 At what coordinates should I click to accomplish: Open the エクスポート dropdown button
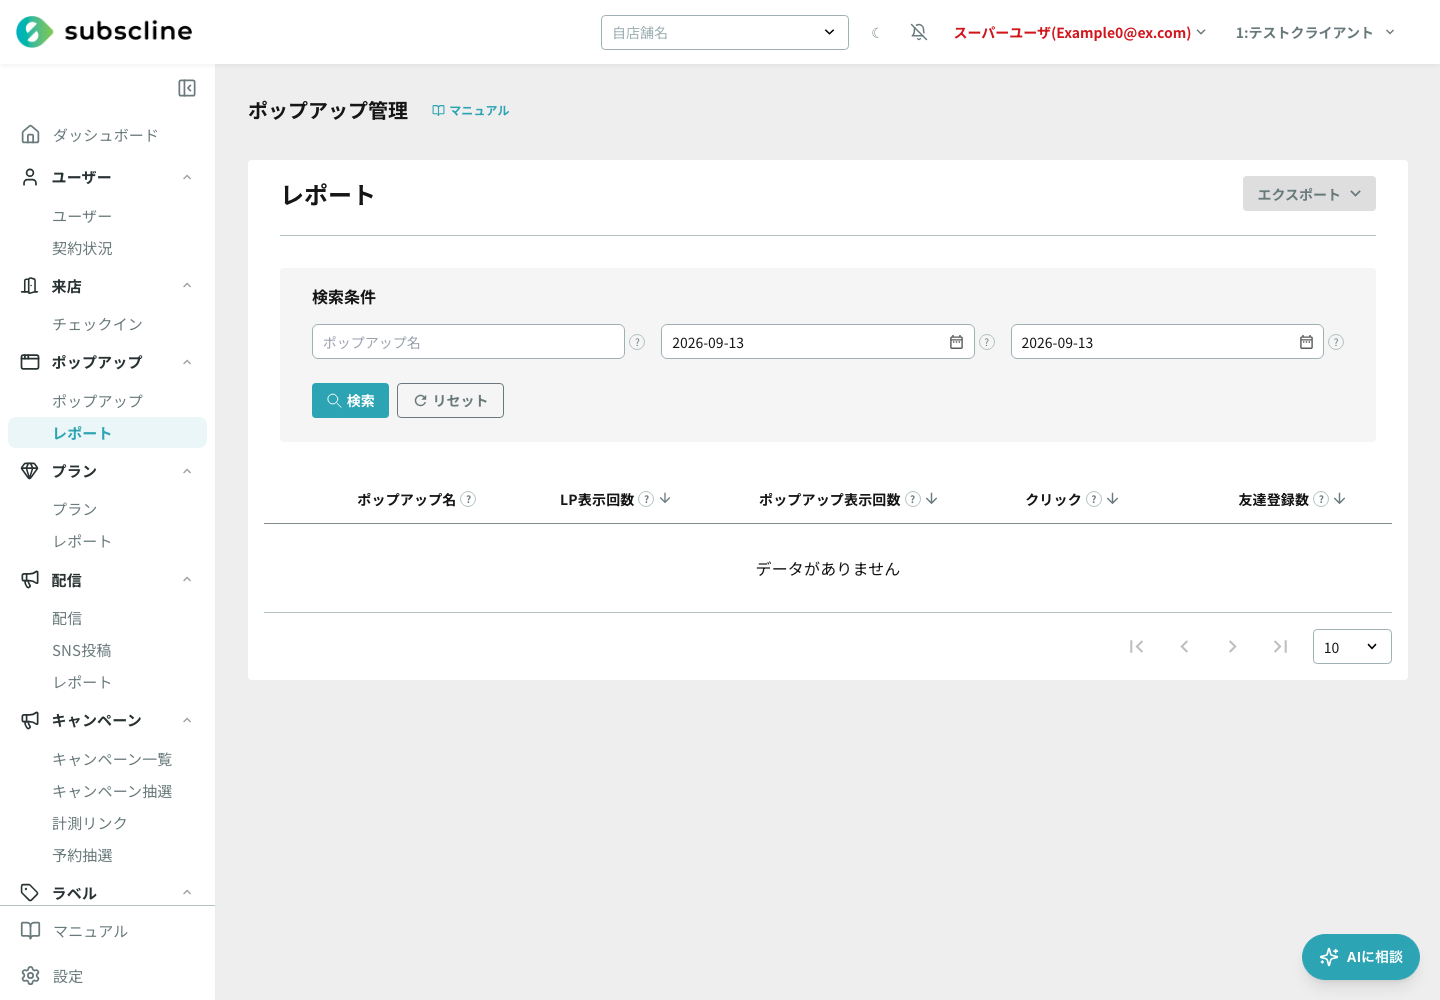point(1309,194)
